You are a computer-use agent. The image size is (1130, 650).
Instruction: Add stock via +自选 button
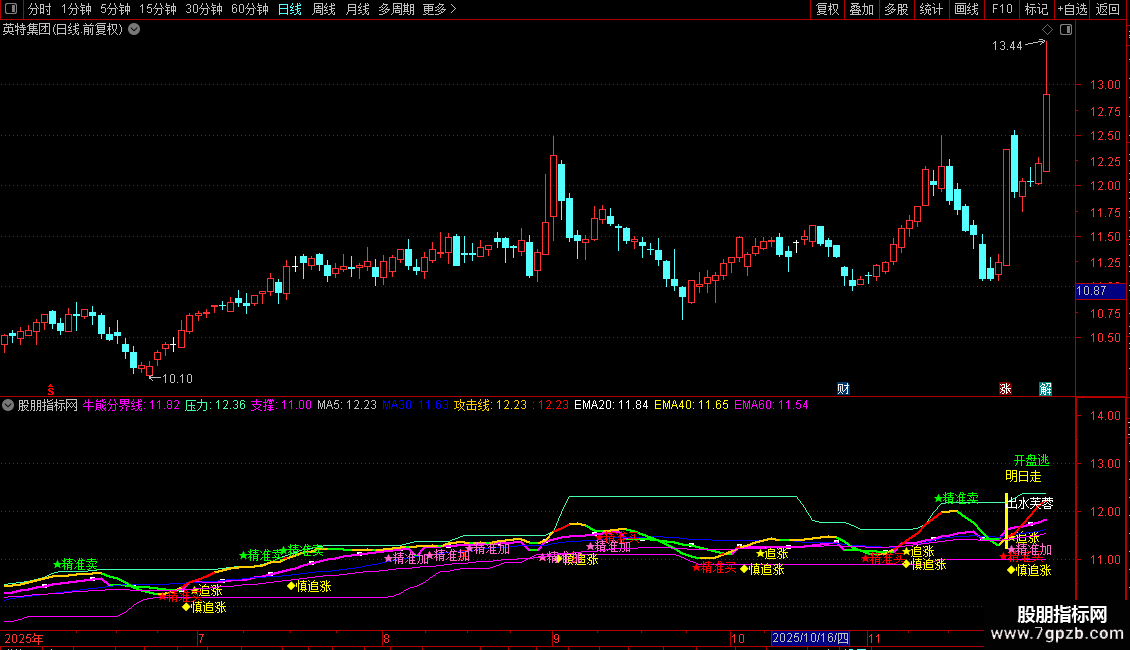1071,9
